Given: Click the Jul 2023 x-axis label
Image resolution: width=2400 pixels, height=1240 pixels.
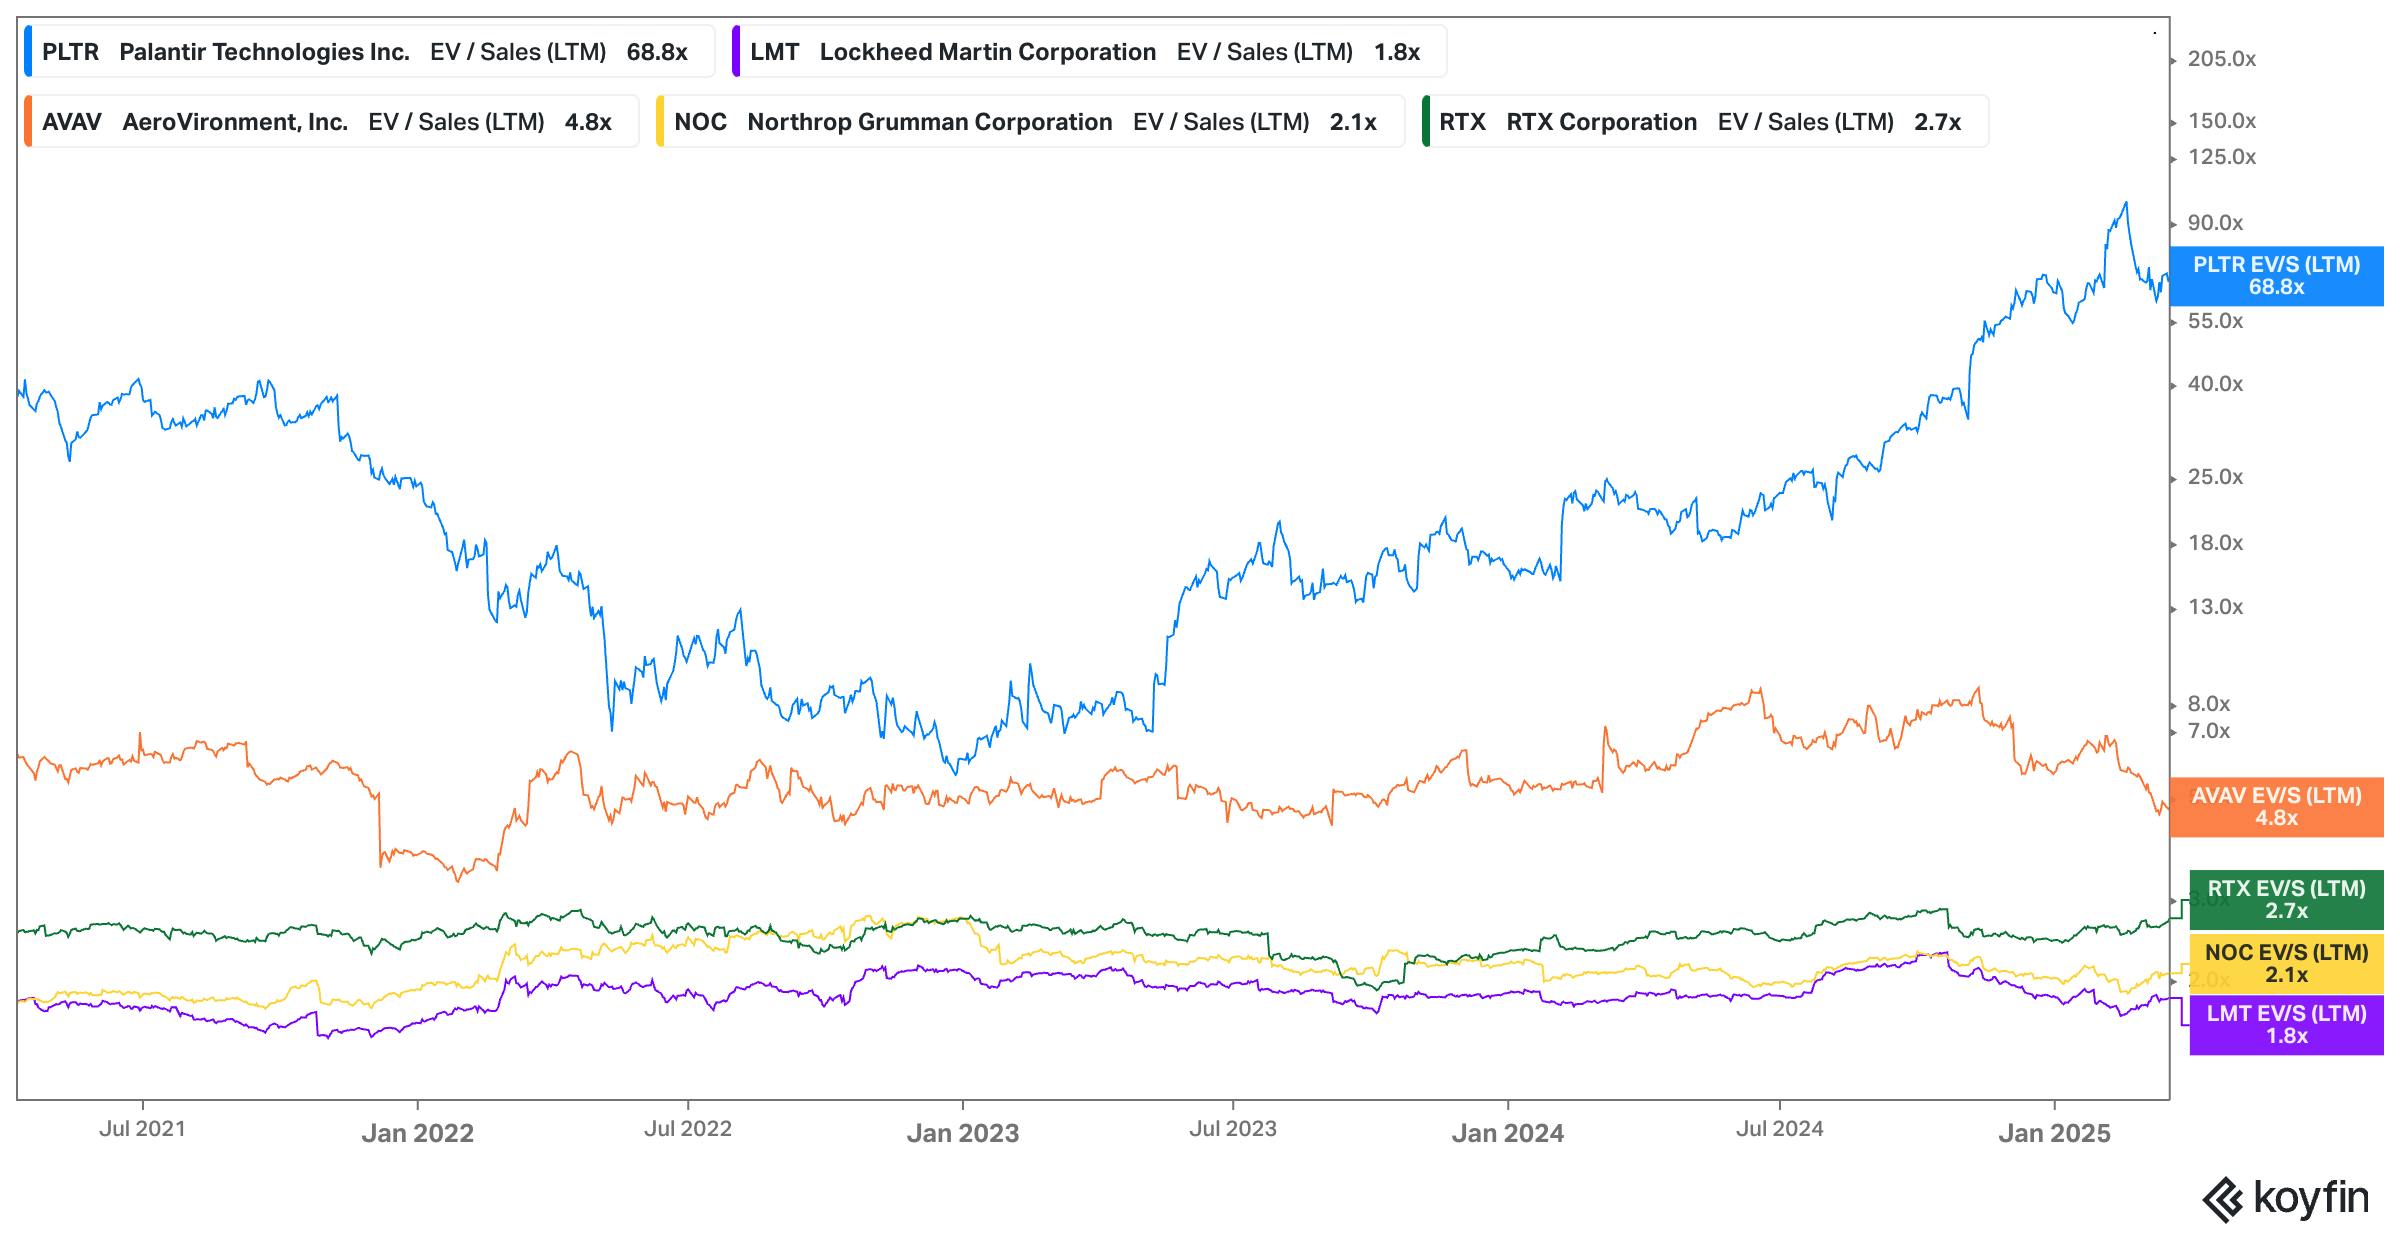Looking at the screenshot, I should (x=1232, y=1129).
